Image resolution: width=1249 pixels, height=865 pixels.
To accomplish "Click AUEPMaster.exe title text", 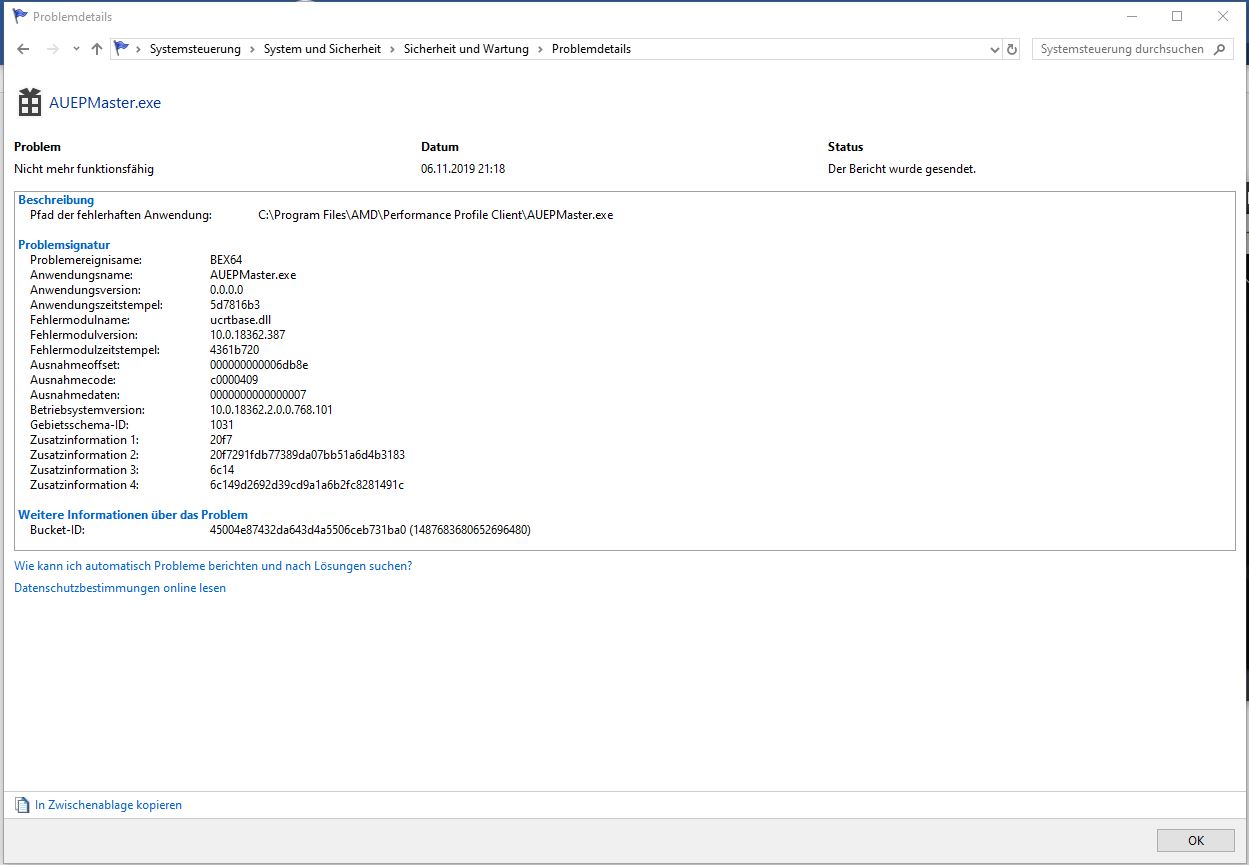I will 105,103.
